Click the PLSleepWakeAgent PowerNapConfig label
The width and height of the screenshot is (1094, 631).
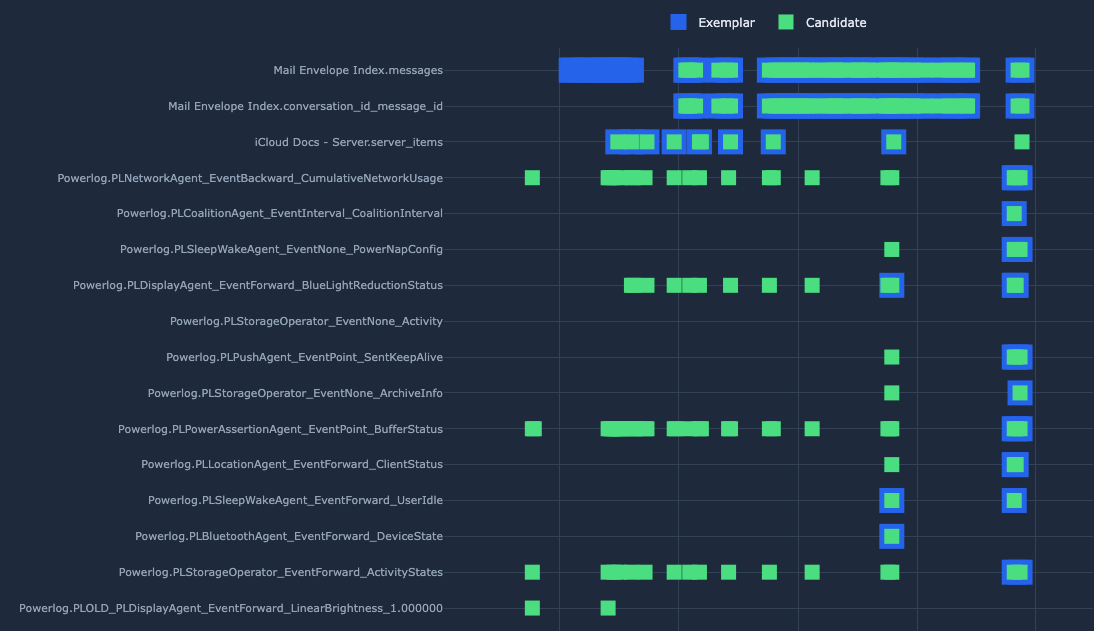pyautogui.click(x=281, y=249)
